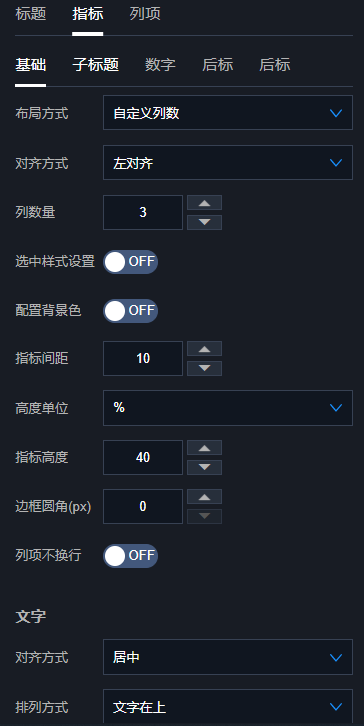The image size is (364, 726).
Task: Decrease 列数量 with the down arrow
Action: pos(204,222)
